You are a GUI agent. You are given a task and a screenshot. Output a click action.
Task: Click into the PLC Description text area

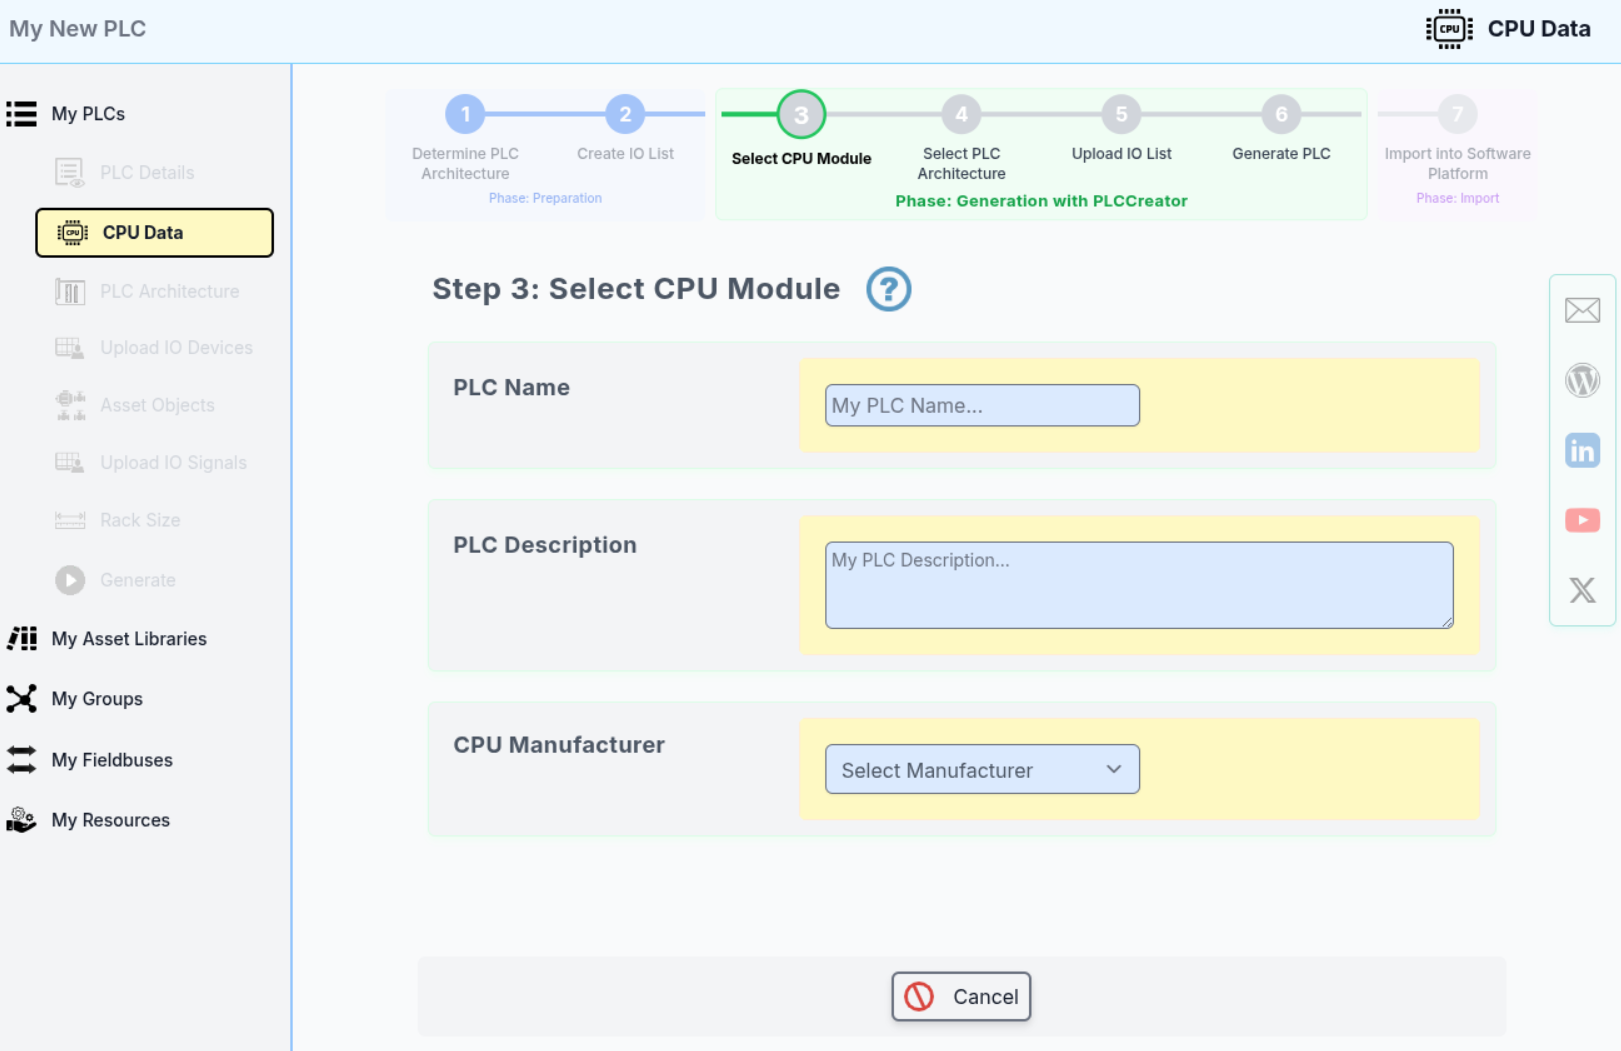pos(1138,585)
